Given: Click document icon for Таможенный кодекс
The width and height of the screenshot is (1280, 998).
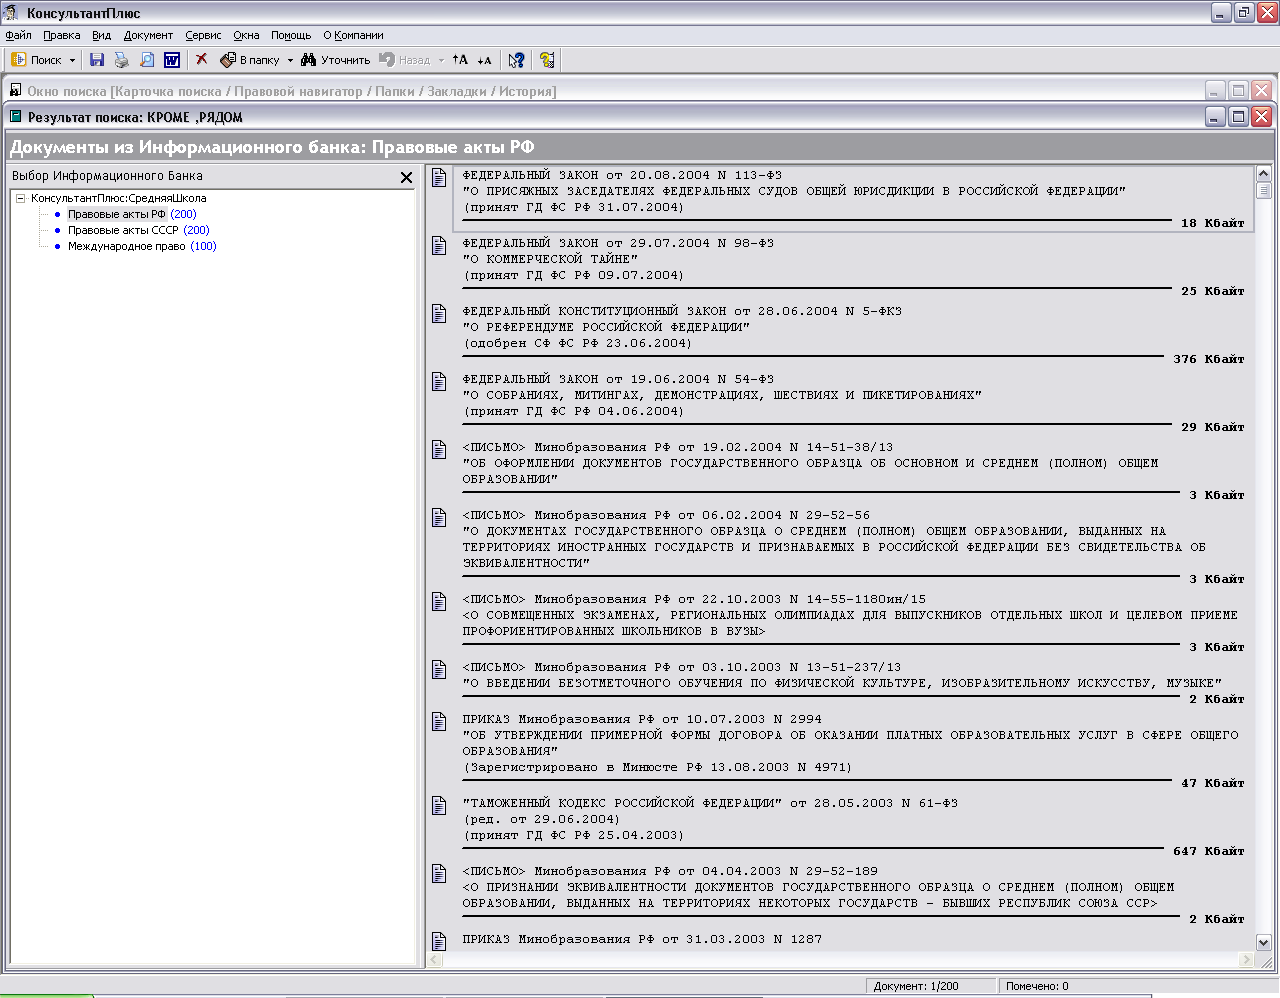Looking at the screenshot, I should click(439, 806).
